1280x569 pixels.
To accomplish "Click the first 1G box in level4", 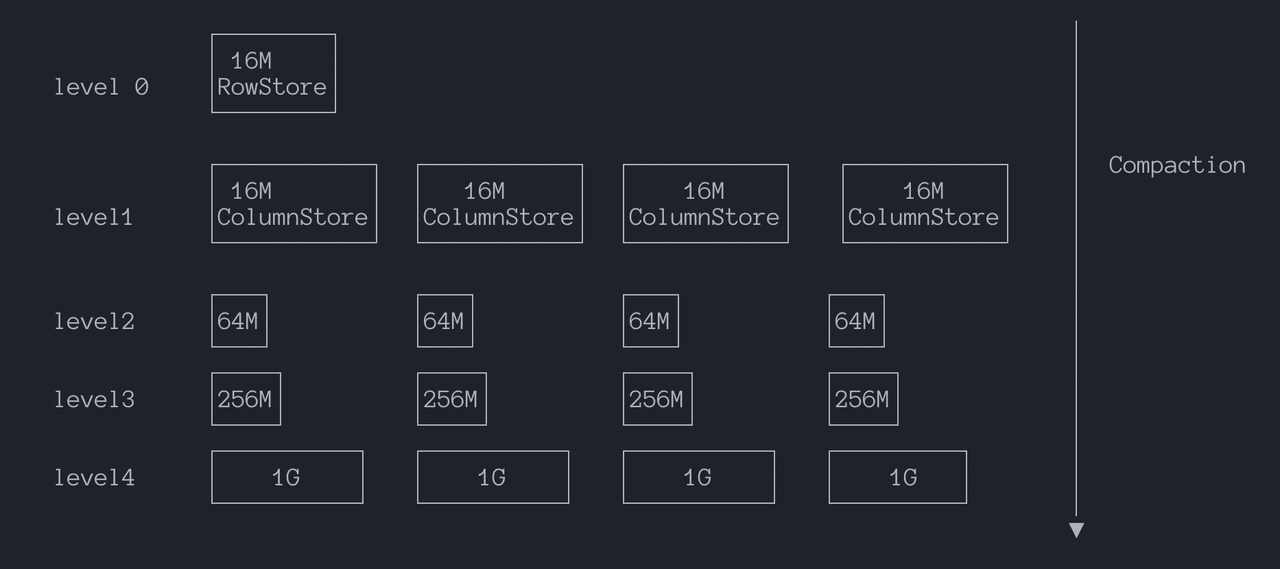I will 287,477.
